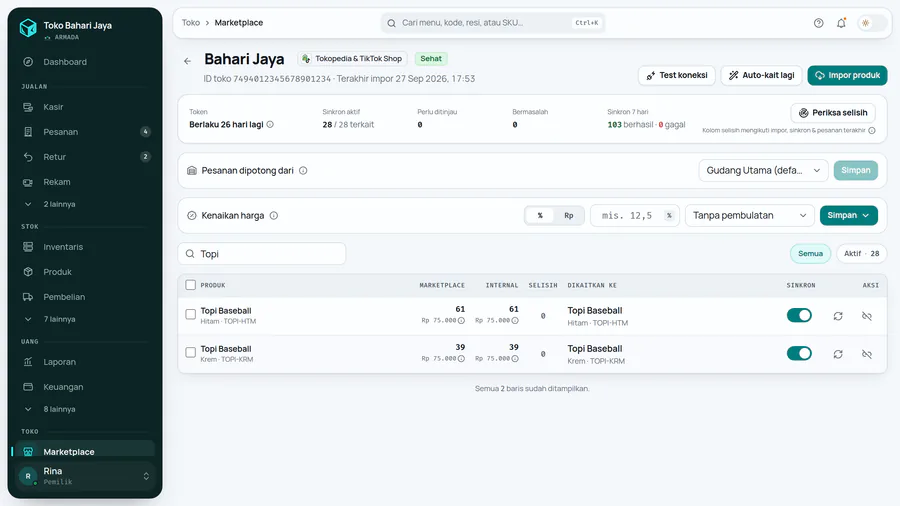Image resolution: width=900 pixels, height=506 pixels.
Task: Select the % price increase mode
Action: click(x=540, y=216)
